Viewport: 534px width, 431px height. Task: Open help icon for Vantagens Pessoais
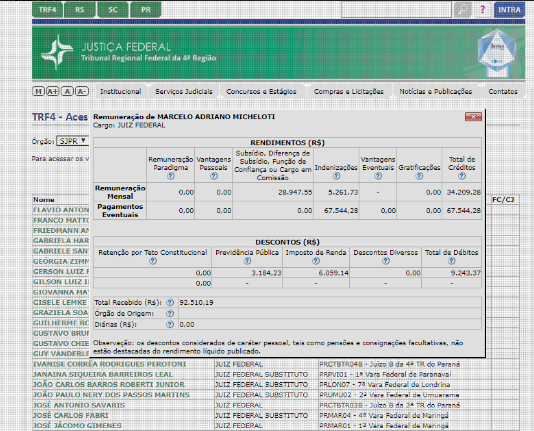[214, 176]
